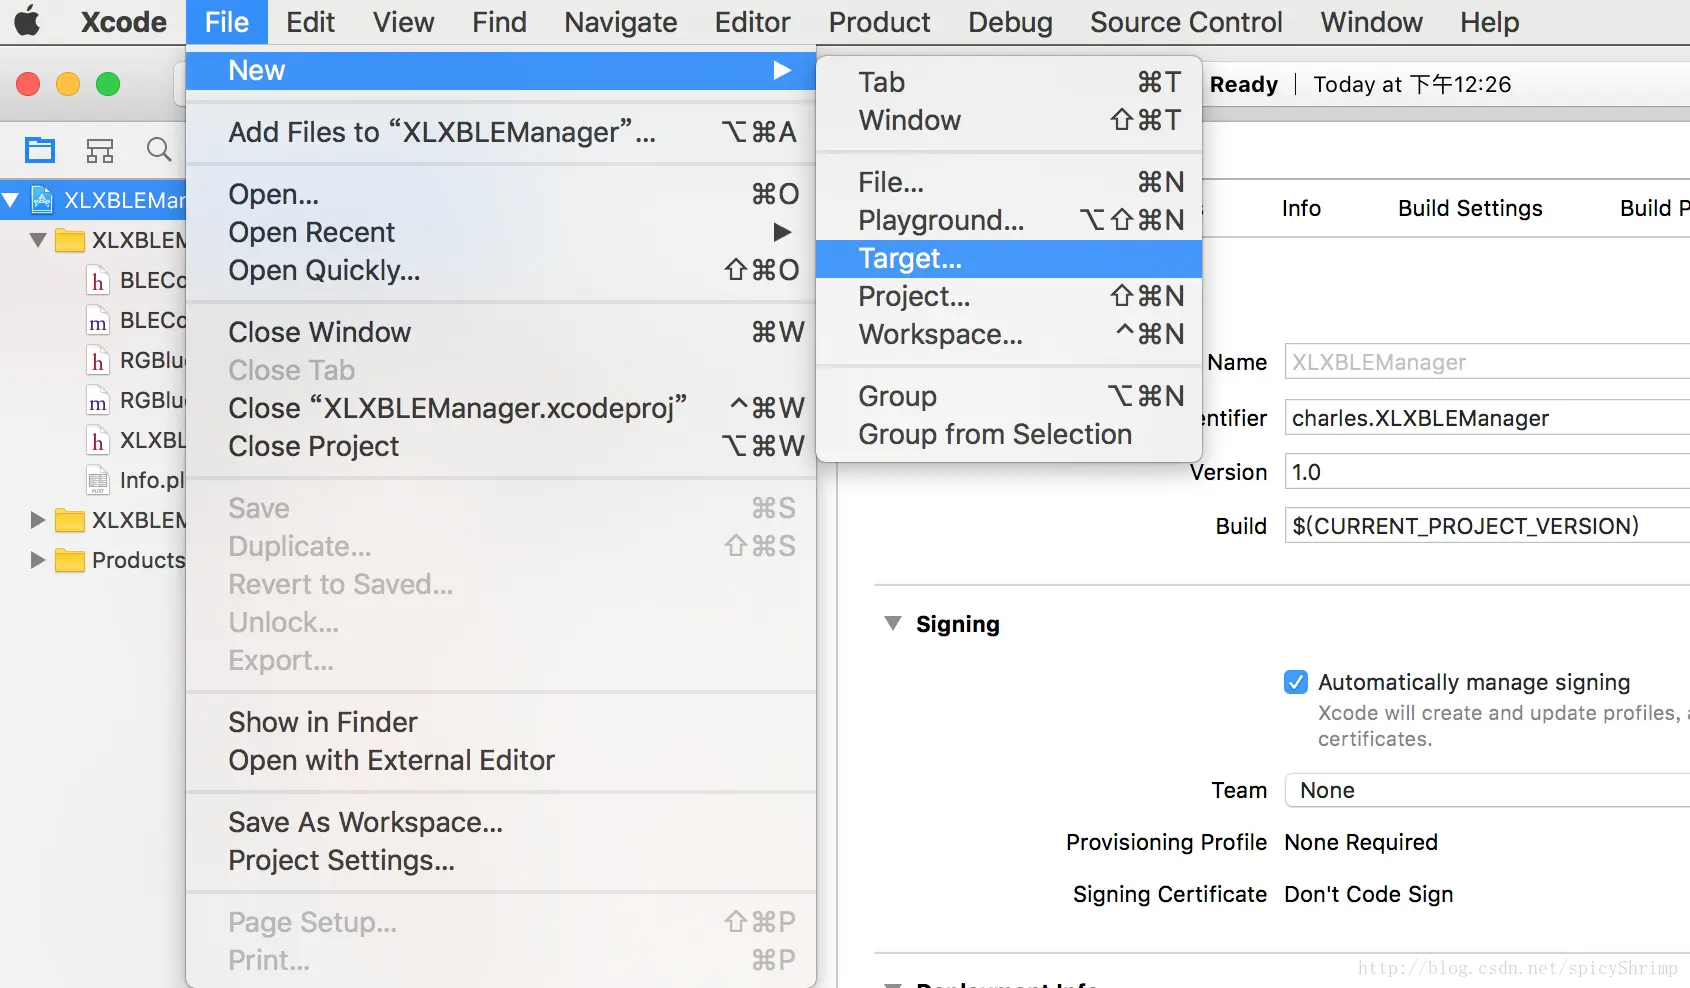Choose Window from the New submenu
The image size is (1690, 988).
(1009, 121)
